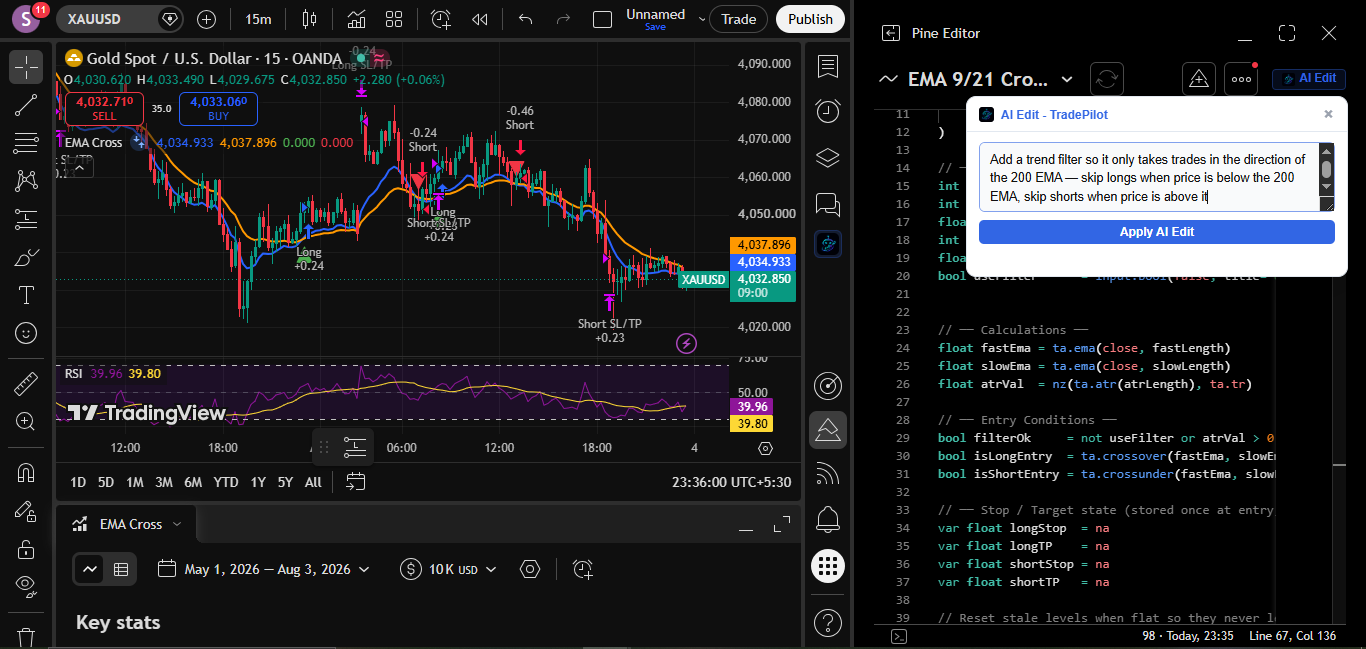
Task: Open the May 1 – Aug 3 date range dropdown
Action: pos(264,569)
